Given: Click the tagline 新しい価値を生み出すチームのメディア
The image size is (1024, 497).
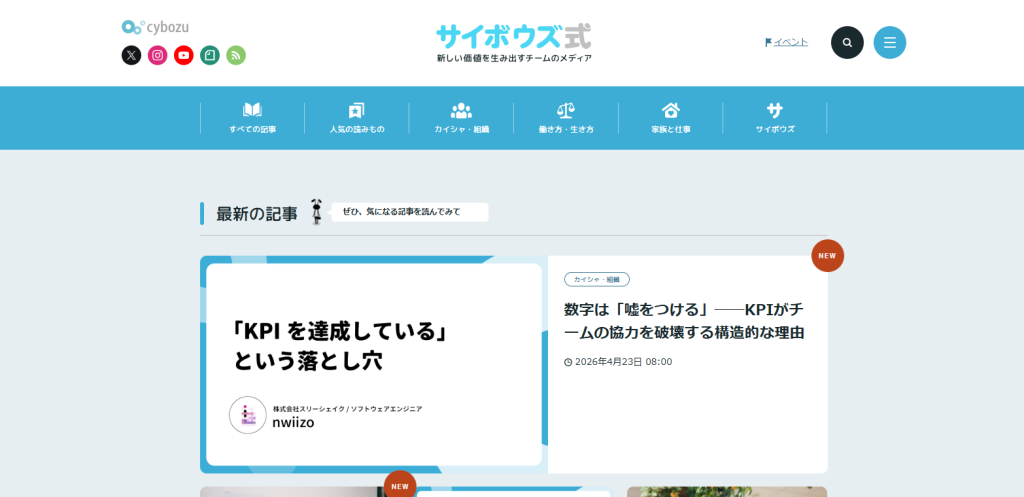Looking at the screenshot, I should coord(514,58).
